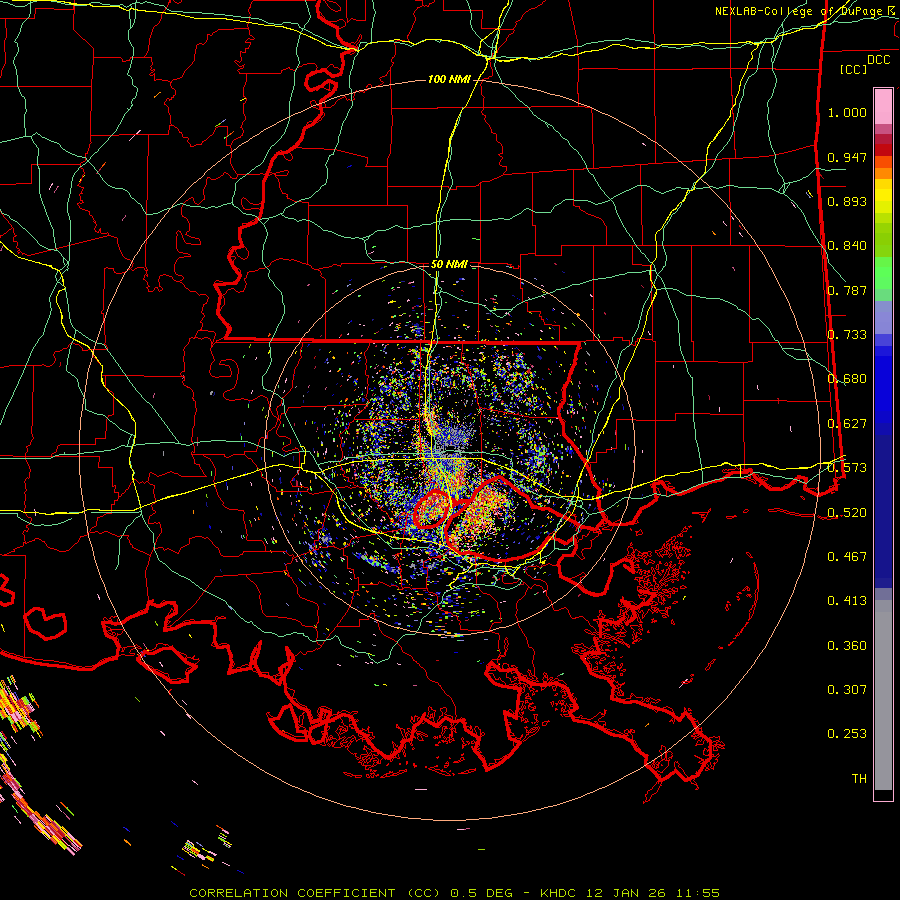Click the 0.947 scale value
Image resolution: width=900 pixels, height=900 pixels.
tap(847, 157)
